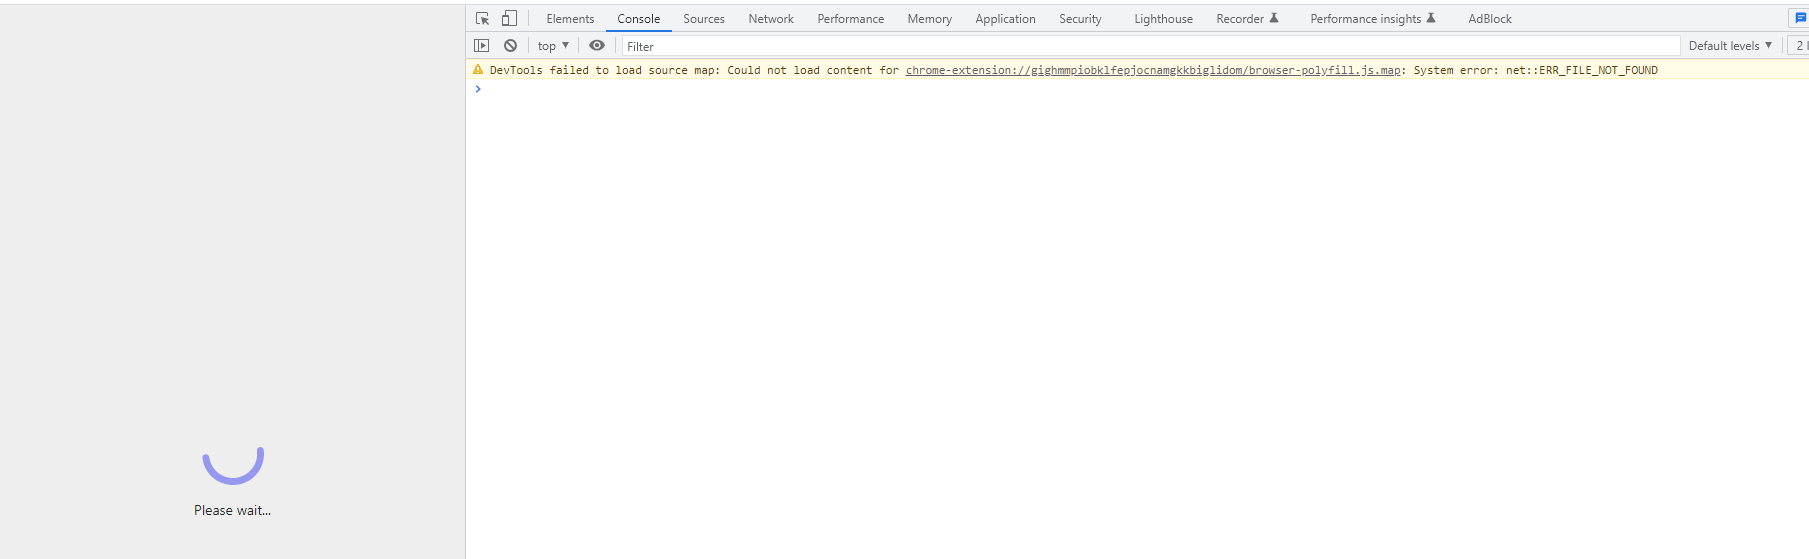The height and width of the screenshot is (559, 1809).
Task: Open the Sources tab
Action: click(x=704, y=19)
